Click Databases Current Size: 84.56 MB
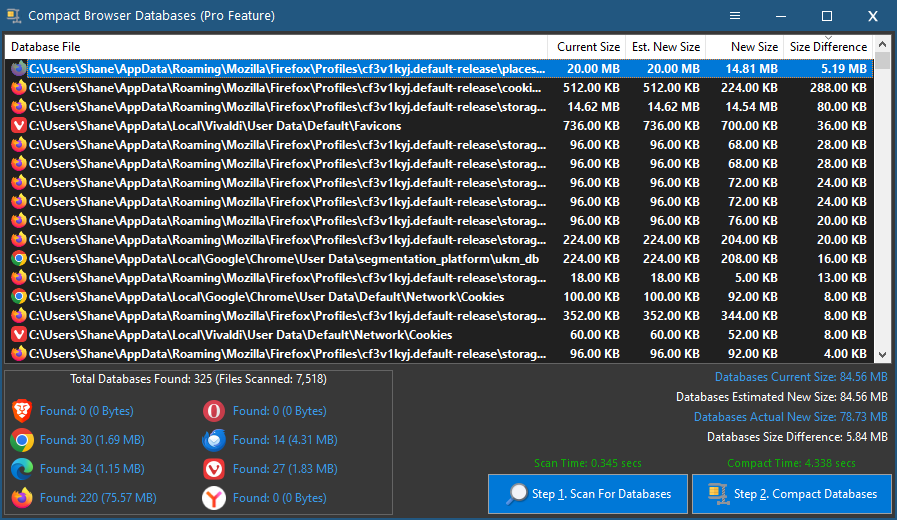 (801, 377)
